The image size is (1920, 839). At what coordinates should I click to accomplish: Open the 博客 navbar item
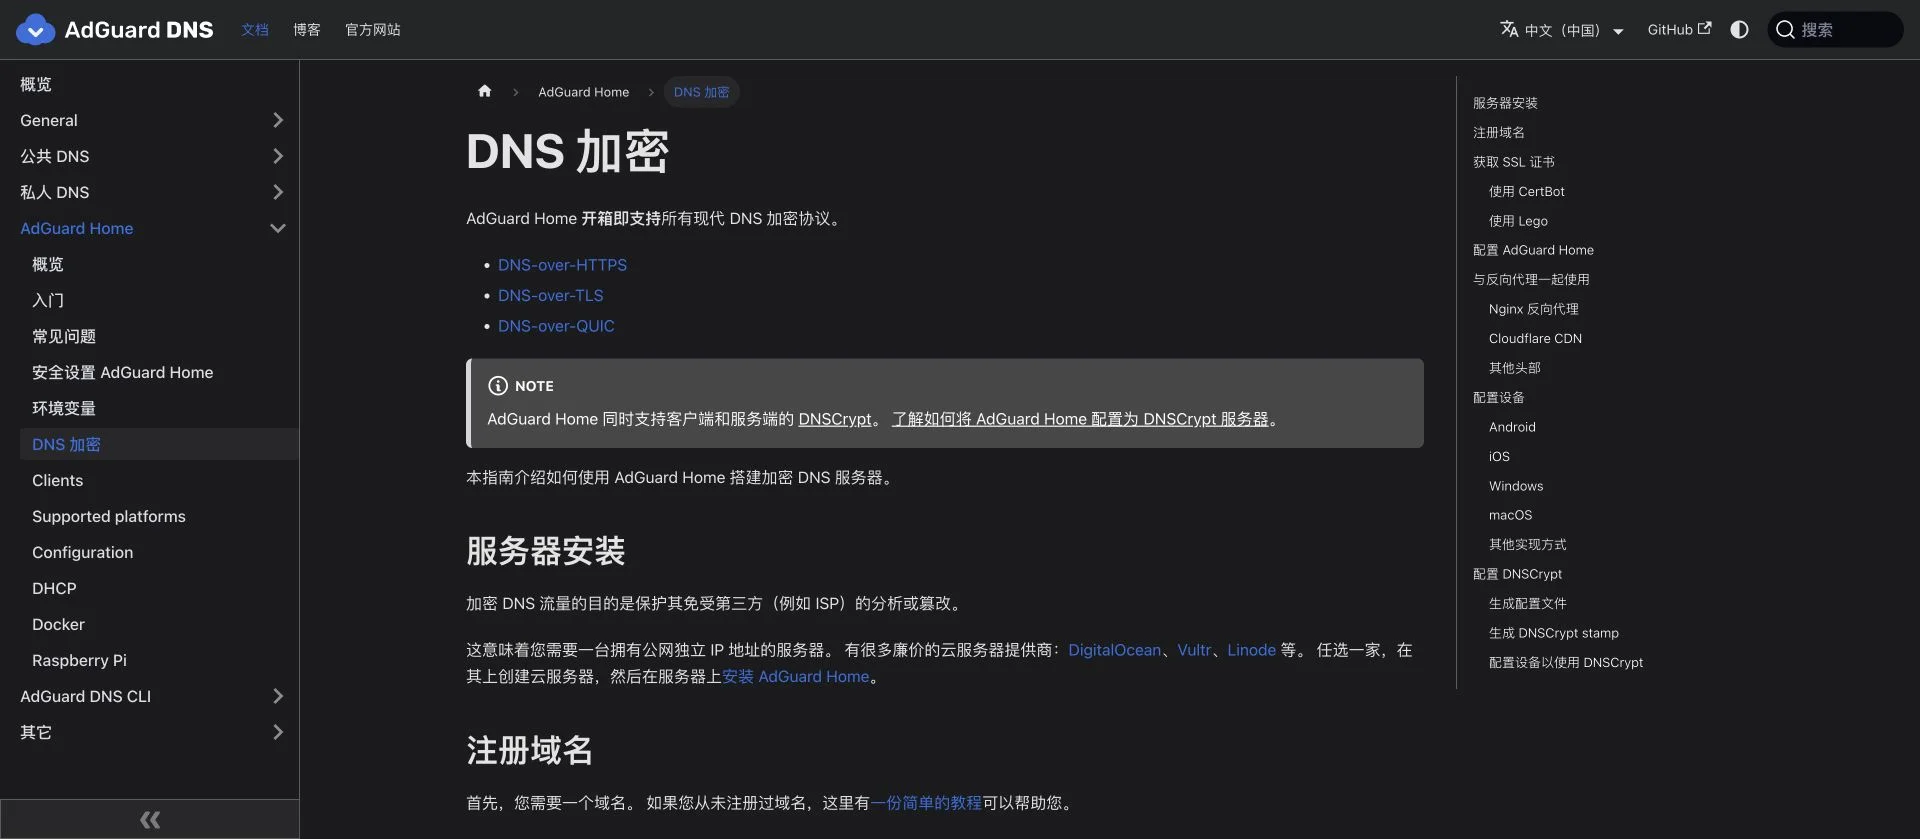pos(307,30)
